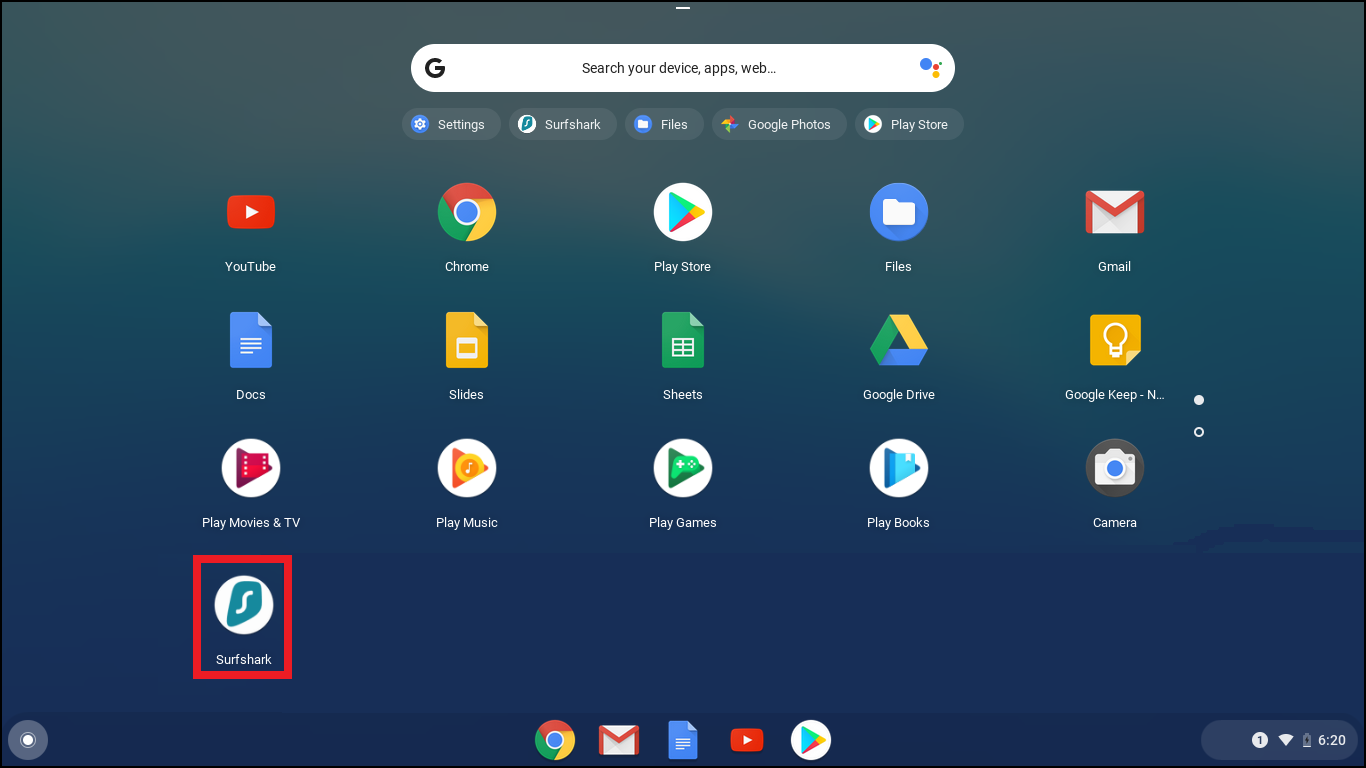
Task: Launch YouTube from the app grid
Action: click(250, 212)
